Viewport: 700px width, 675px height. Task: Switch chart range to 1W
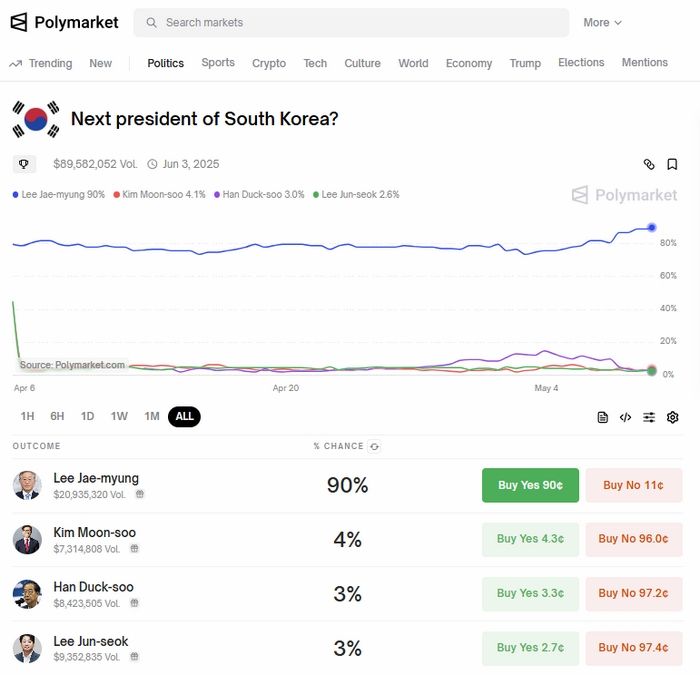coord(119,416)
